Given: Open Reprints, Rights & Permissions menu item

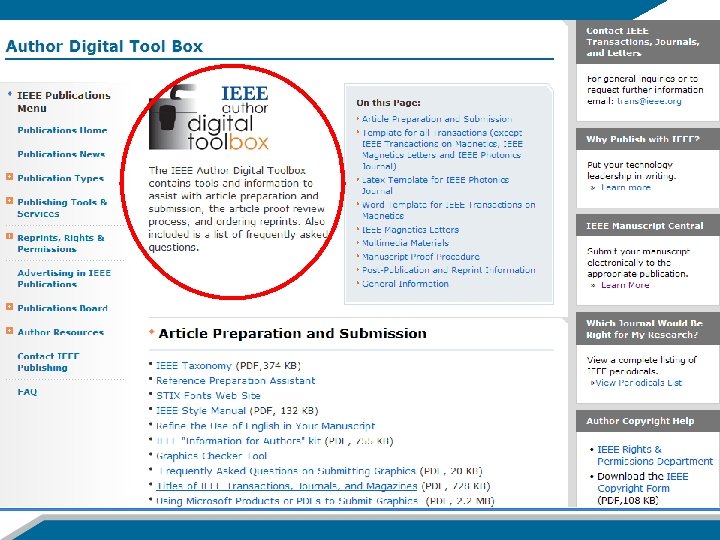Looking at the screenshot, I should 61,243.
